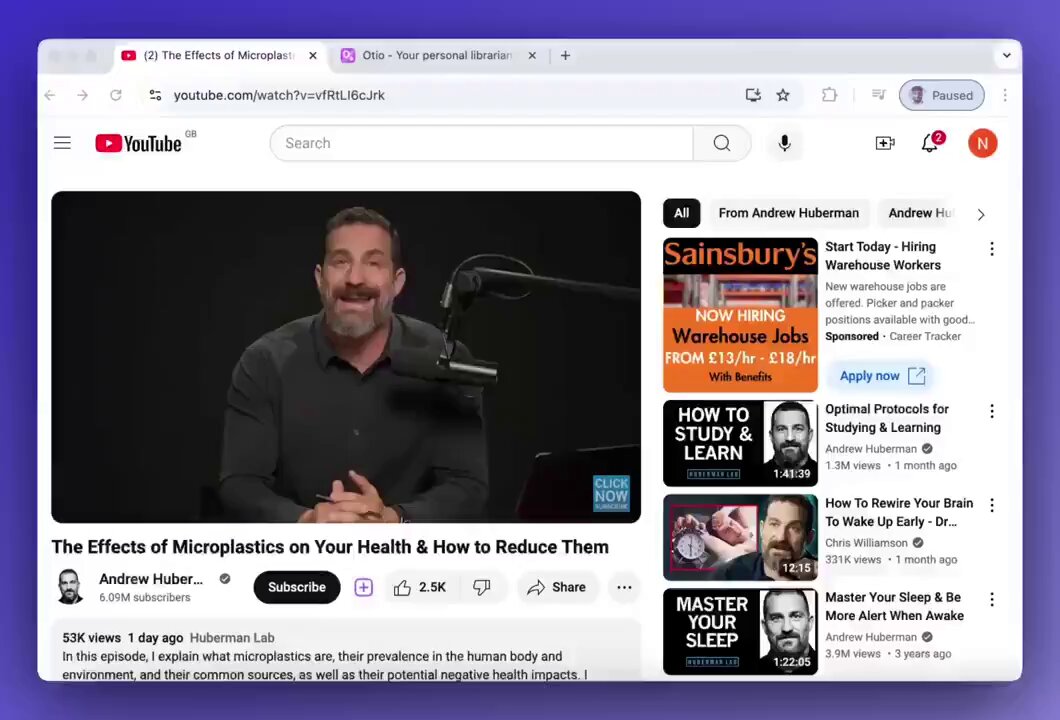Dislike the video with thumbs down
This screenshot has width=1060, height=720.
point(482,587)
